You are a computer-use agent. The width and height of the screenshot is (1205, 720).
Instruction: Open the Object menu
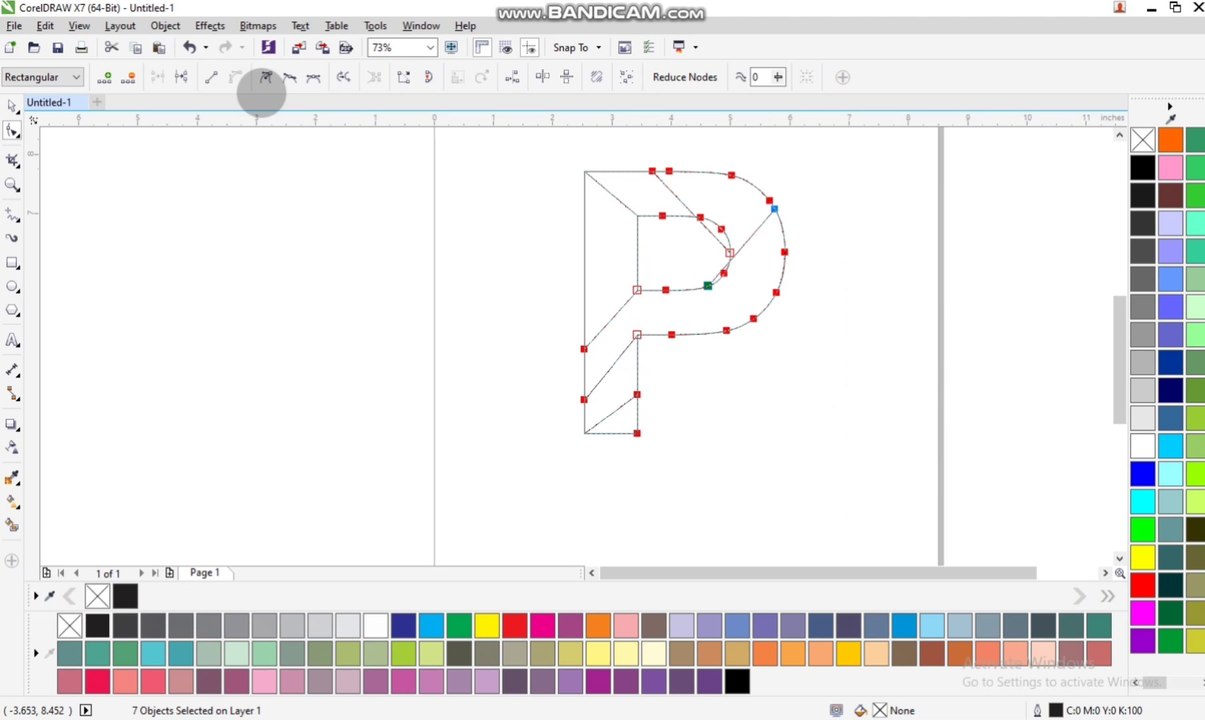pyautogui.click(x=165, y=26)
